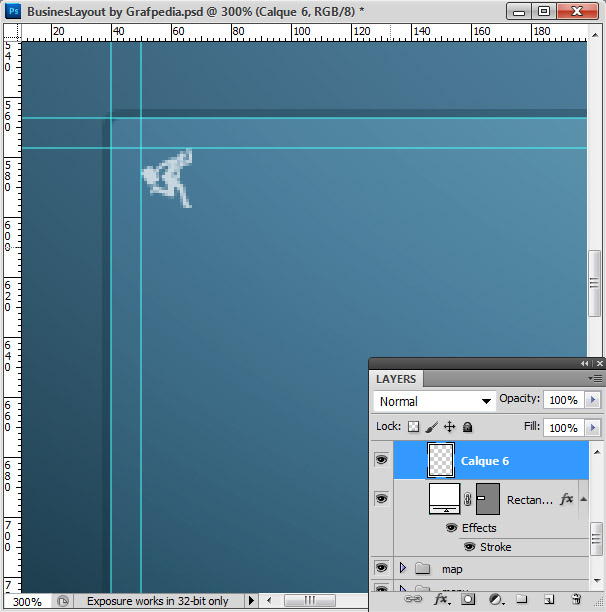Open the Layers panel options menu
The height and width of the screenshot is (612, 606).
595,378
